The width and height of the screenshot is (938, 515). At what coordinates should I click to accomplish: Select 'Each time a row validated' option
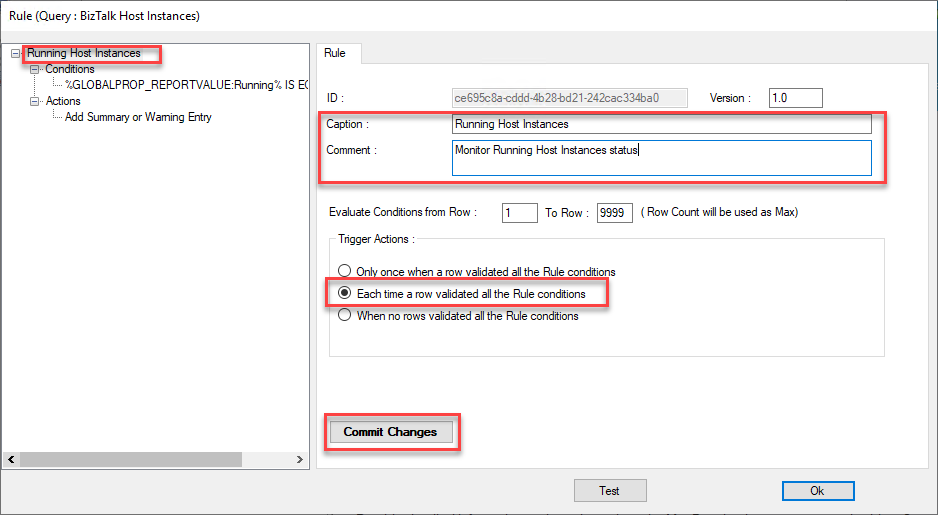[345, 294]
